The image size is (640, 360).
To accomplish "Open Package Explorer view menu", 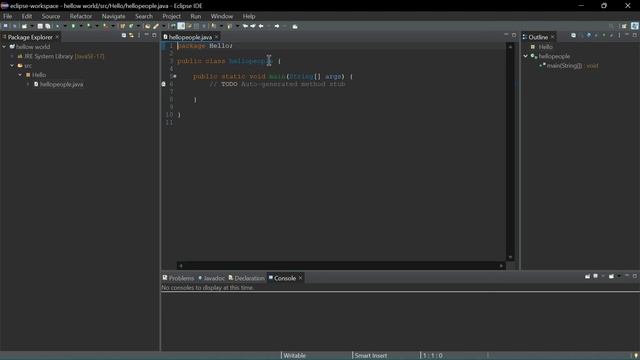I will [139, 36].
